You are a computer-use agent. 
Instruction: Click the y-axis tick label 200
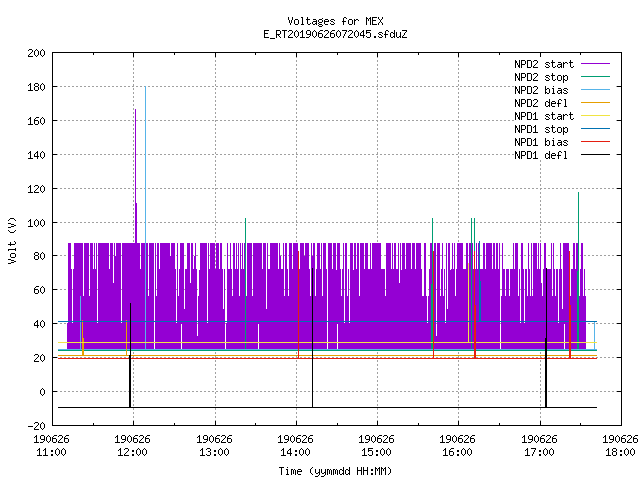(36, 53)
